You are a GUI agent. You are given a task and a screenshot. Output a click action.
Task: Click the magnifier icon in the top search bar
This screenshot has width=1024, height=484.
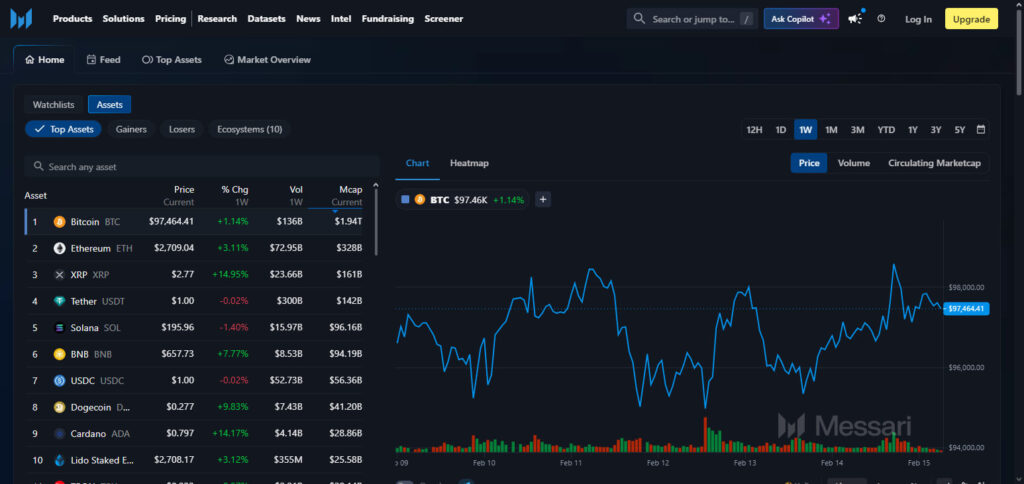(x=639, y=19)
